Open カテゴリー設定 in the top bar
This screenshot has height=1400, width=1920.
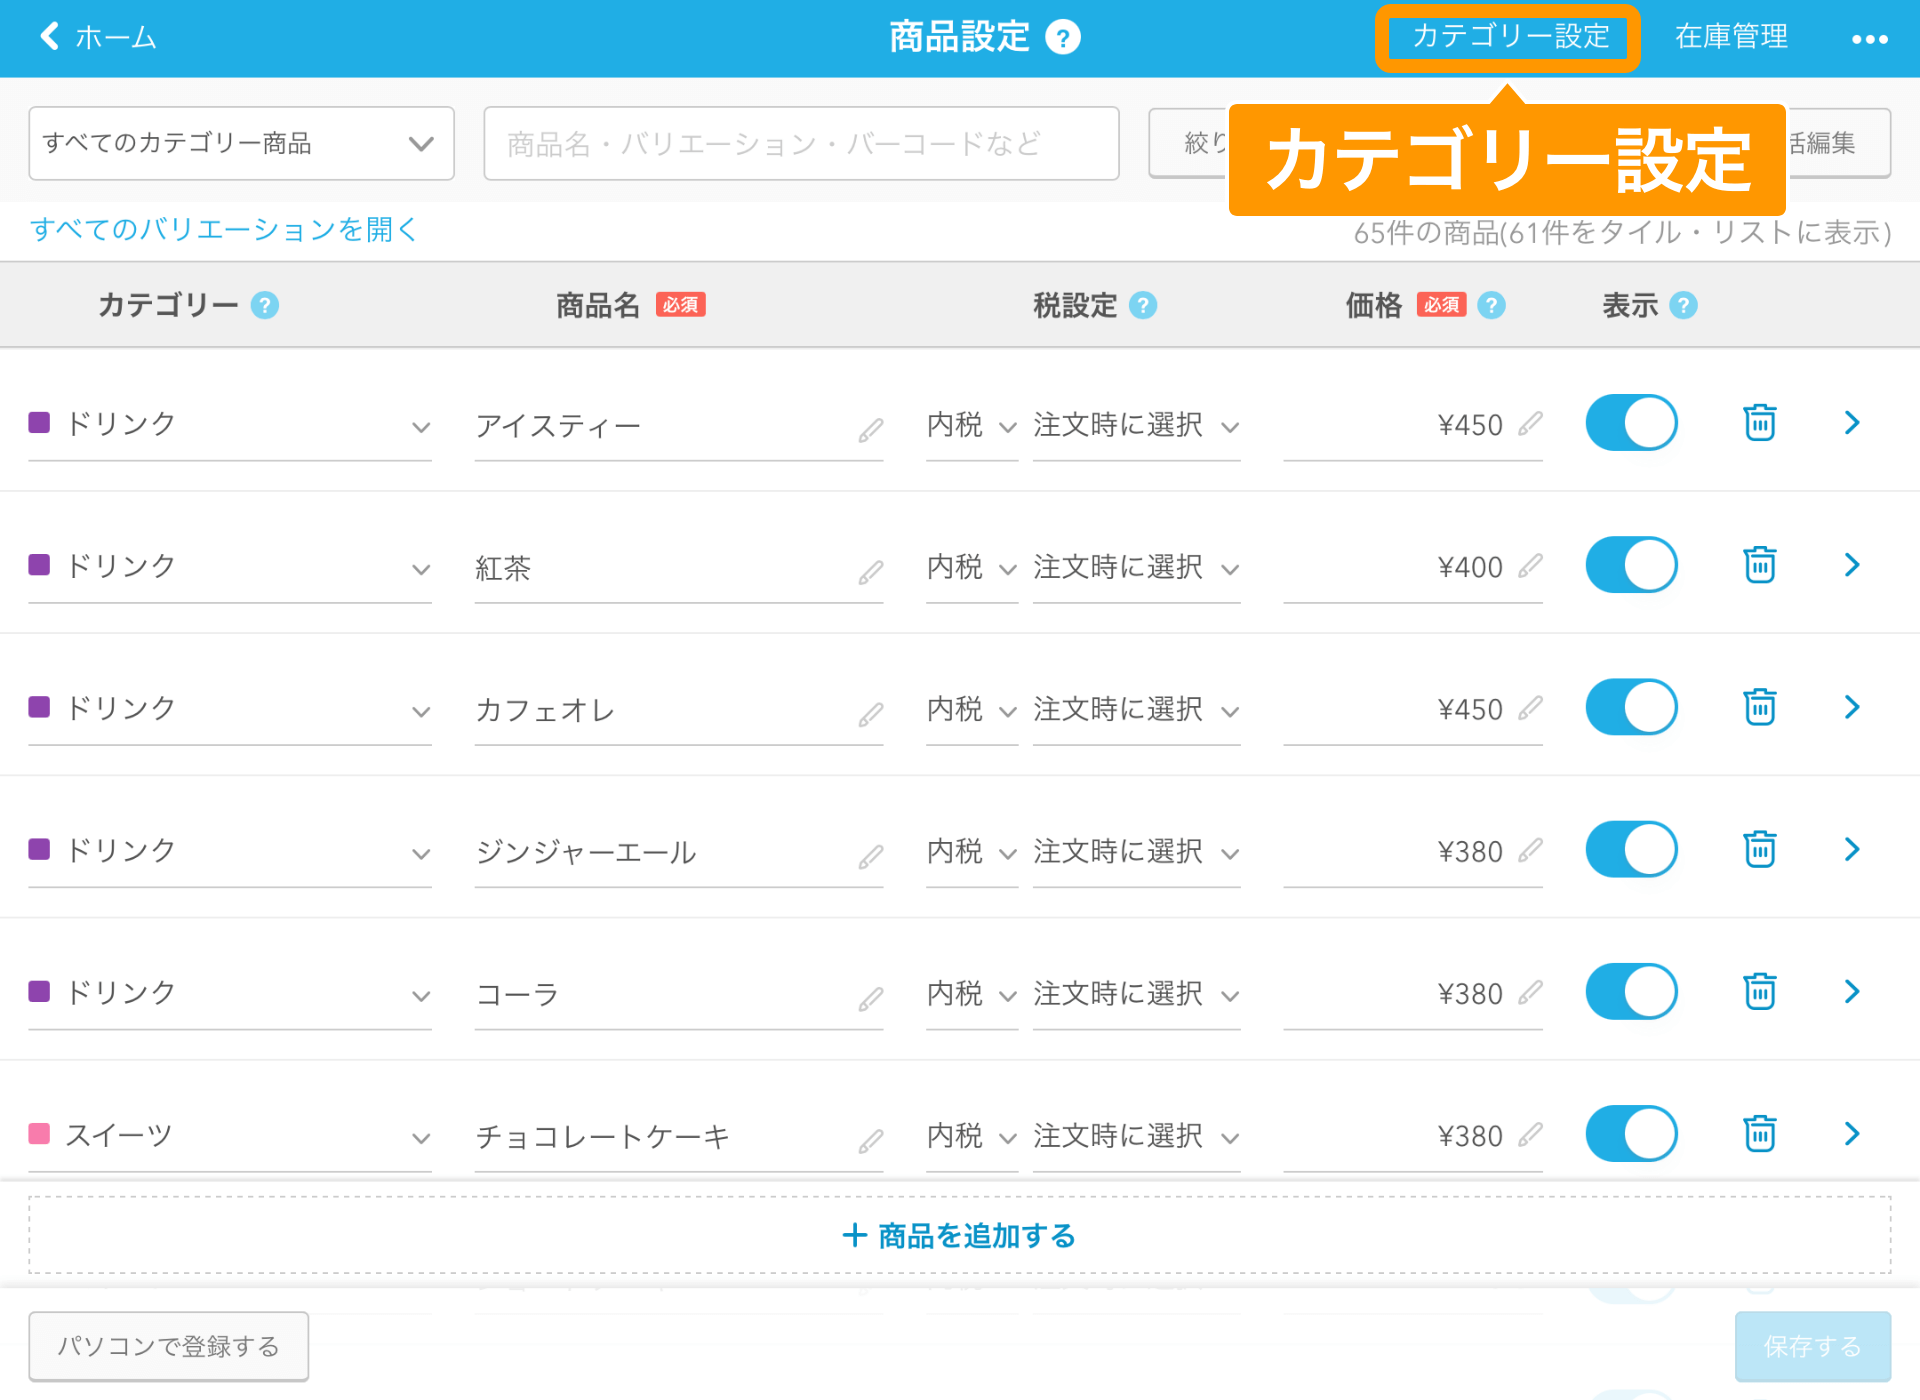pyautogui.click(x=1508, y=37)
